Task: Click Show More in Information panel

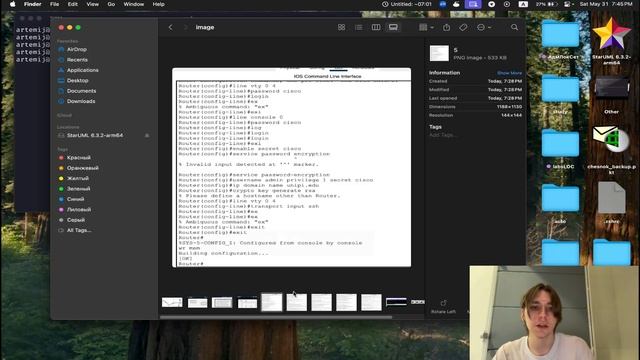Action: tap(509, 73)
